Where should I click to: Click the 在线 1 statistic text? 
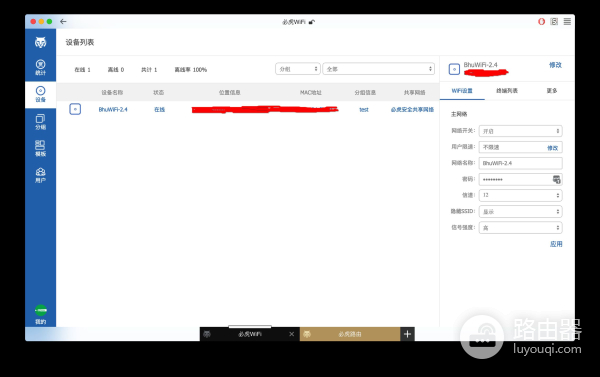pyautogui.click(x=82, y=70)
